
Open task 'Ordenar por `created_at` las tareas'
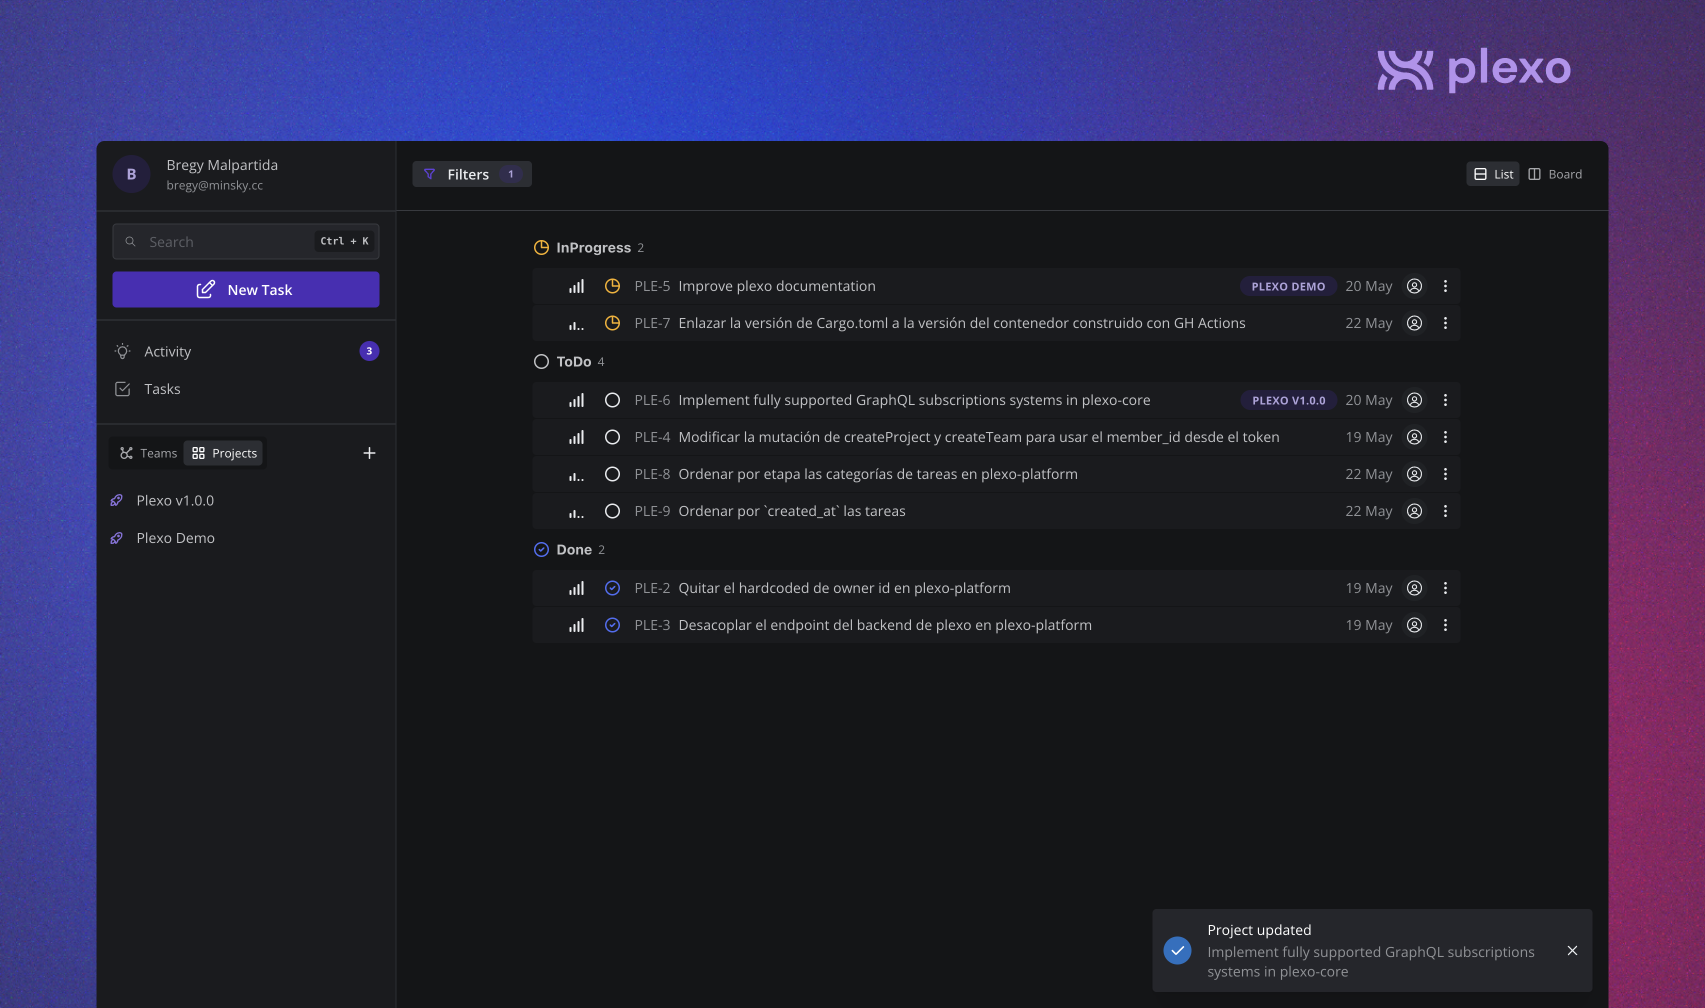(x=792, y=511)
